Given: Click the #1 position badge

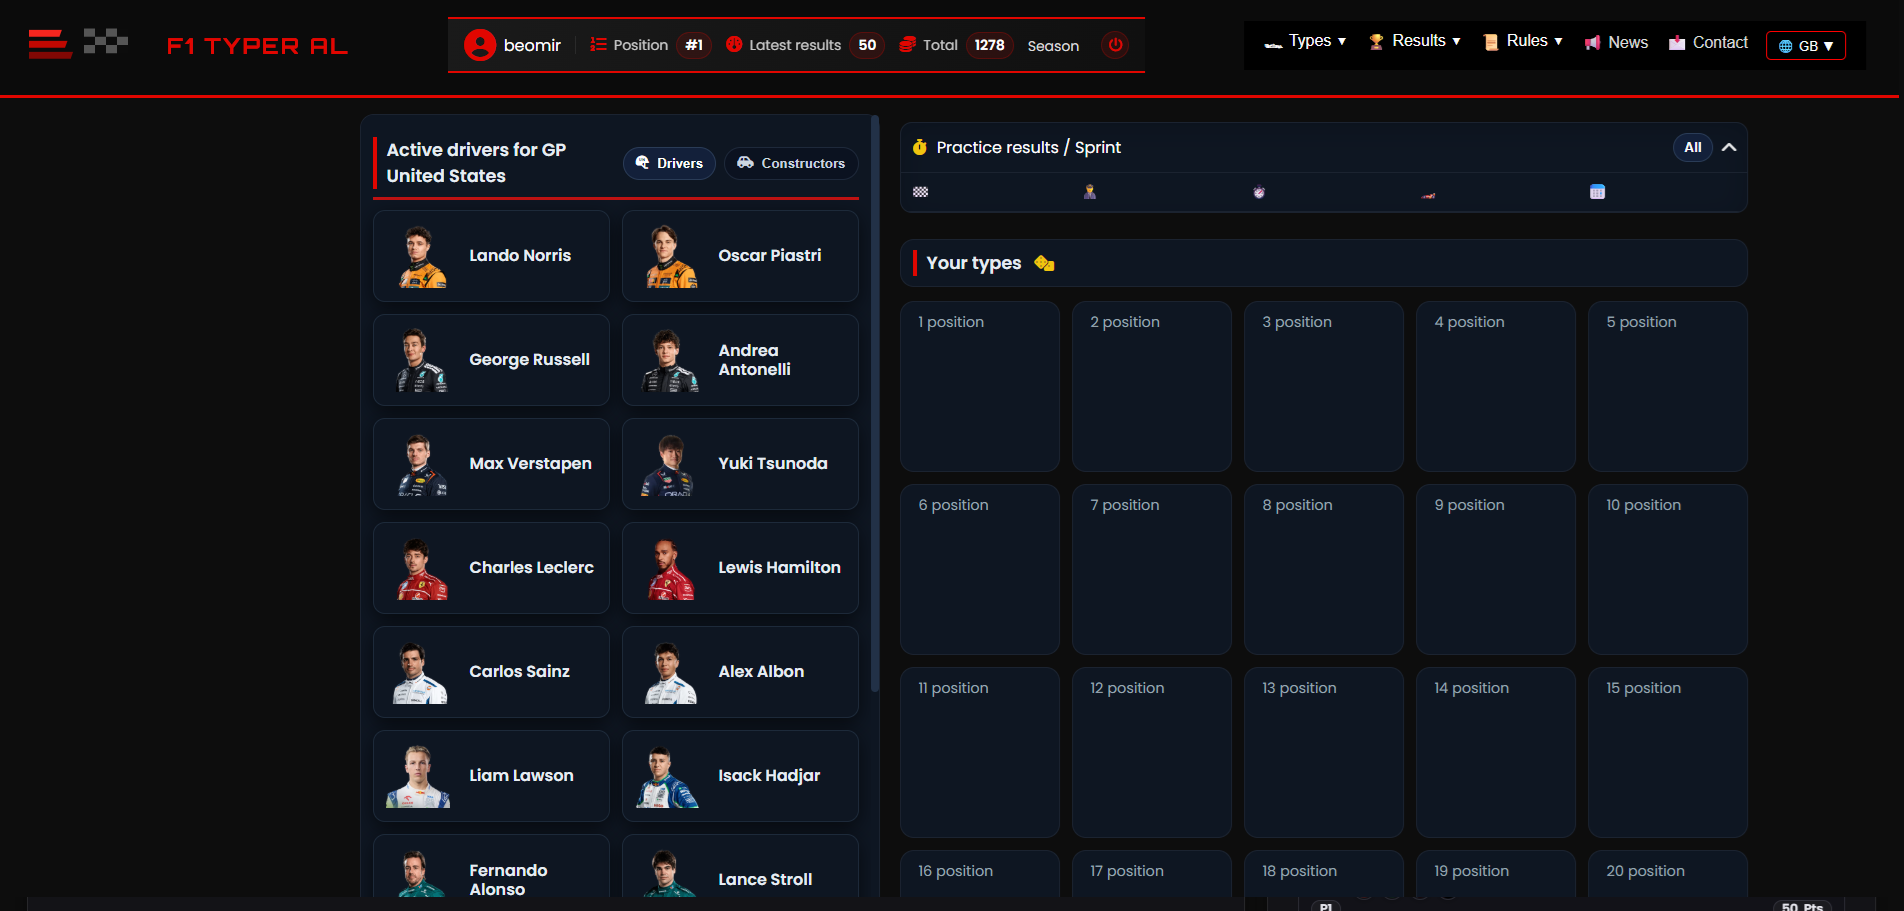Looking at the screenshot, I should 694,45.
